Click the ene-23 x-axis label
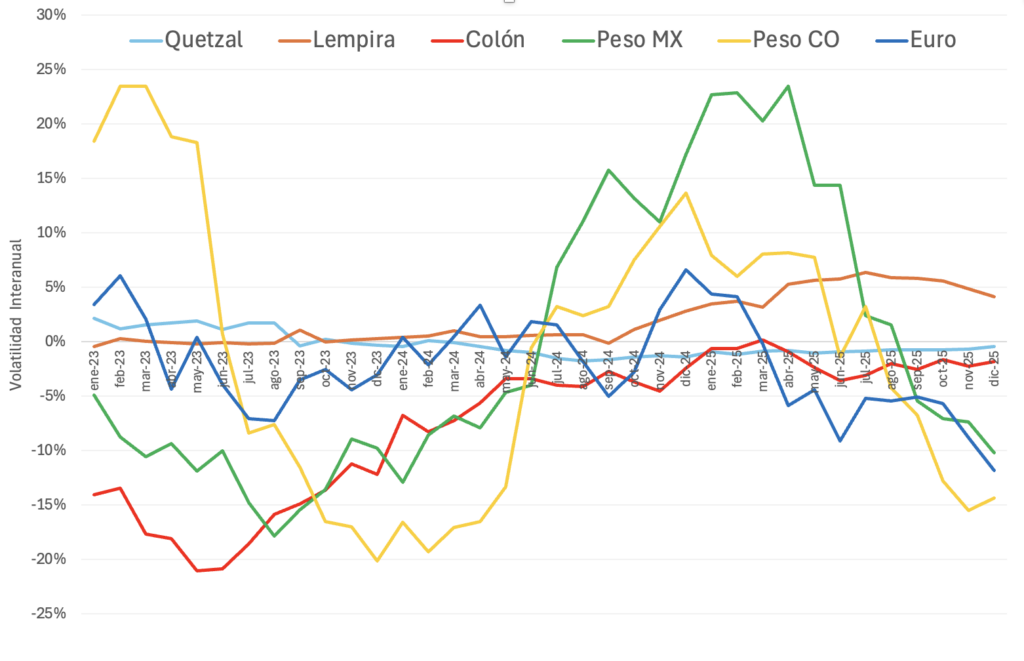This screenshot has width=1024, height=661. coord(96,377)
